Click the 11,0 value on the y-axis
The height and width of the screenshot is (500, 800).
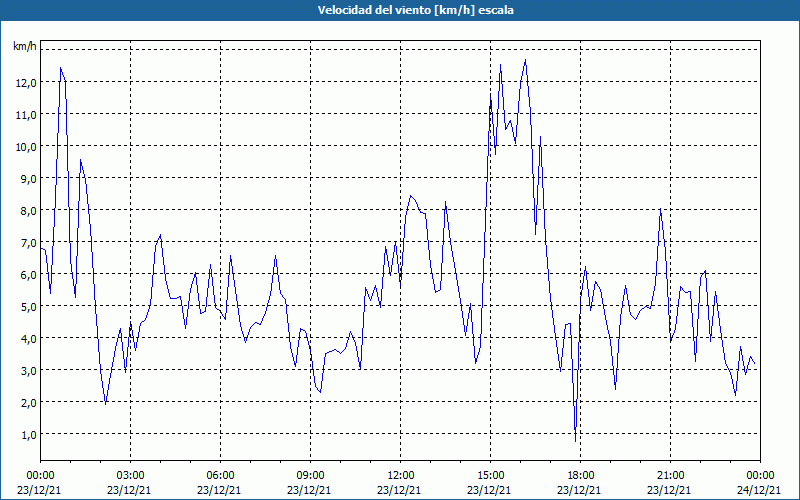coord(26,115)
